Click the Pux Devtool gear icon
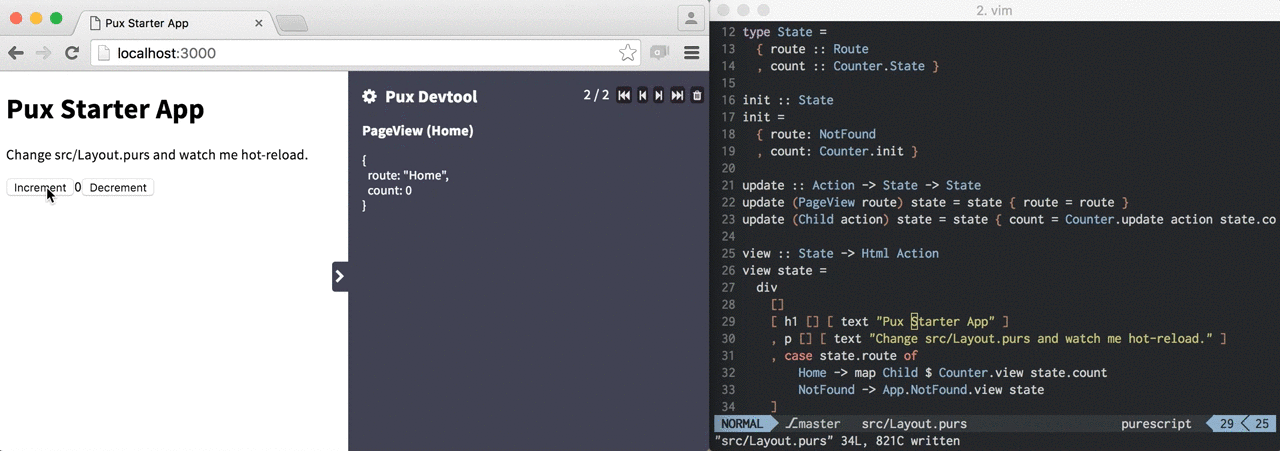This screenshot has width=1280, height=451. point(370,97)
